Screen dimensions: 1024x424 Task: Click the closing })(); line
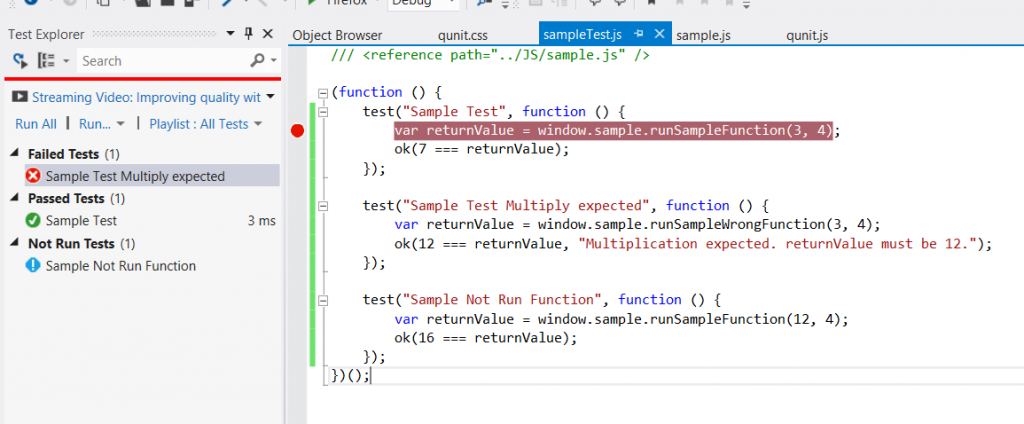(x=350, y=376)
